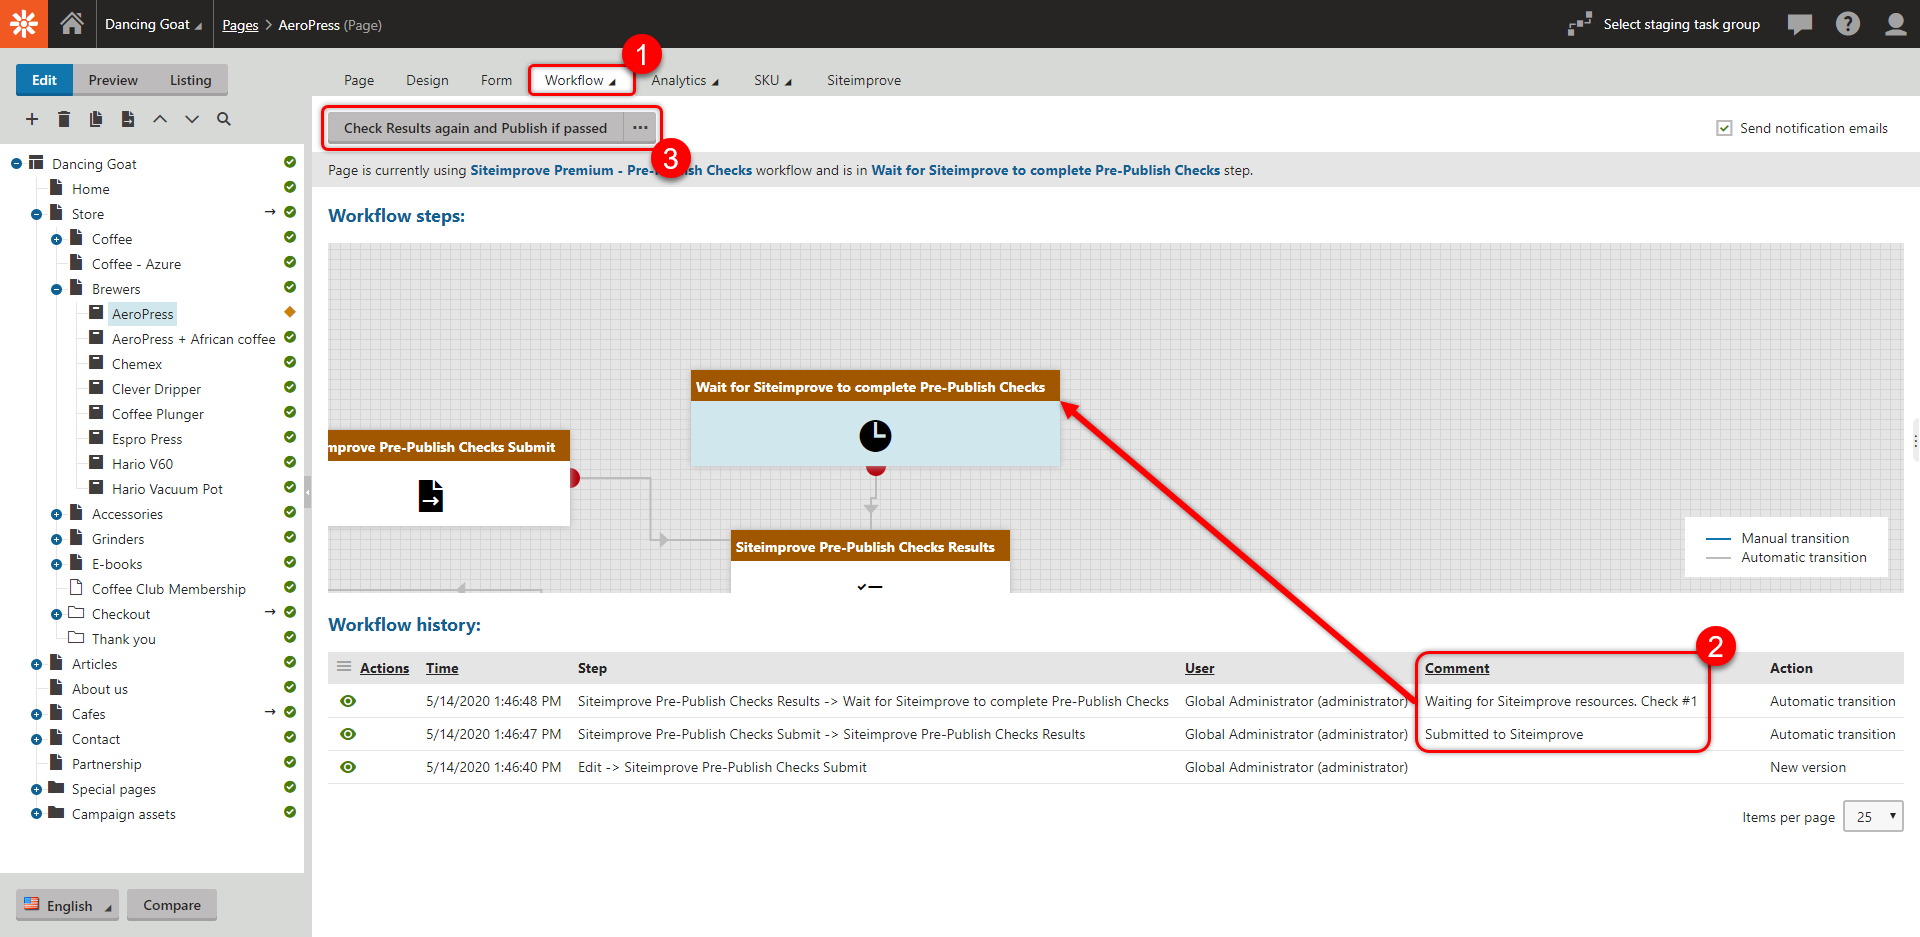Screen dimensions: 1920x937
Task: Move page up with the arrow icon
Action: point(160,119)
